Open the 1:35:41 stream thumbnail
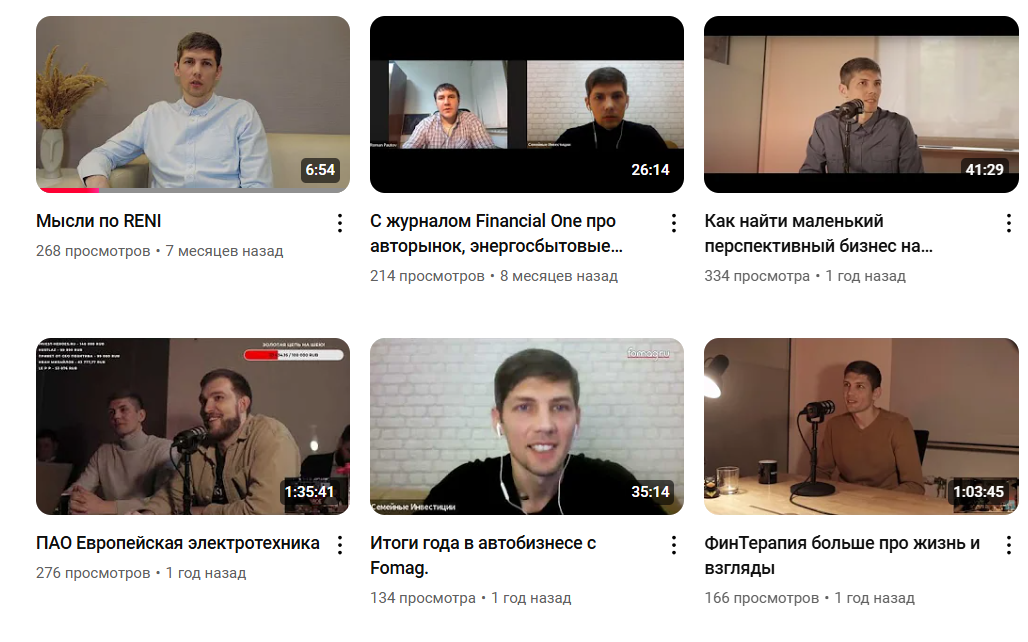The width and height of the screenshot is (1028, 642). (x=193, y=426)
